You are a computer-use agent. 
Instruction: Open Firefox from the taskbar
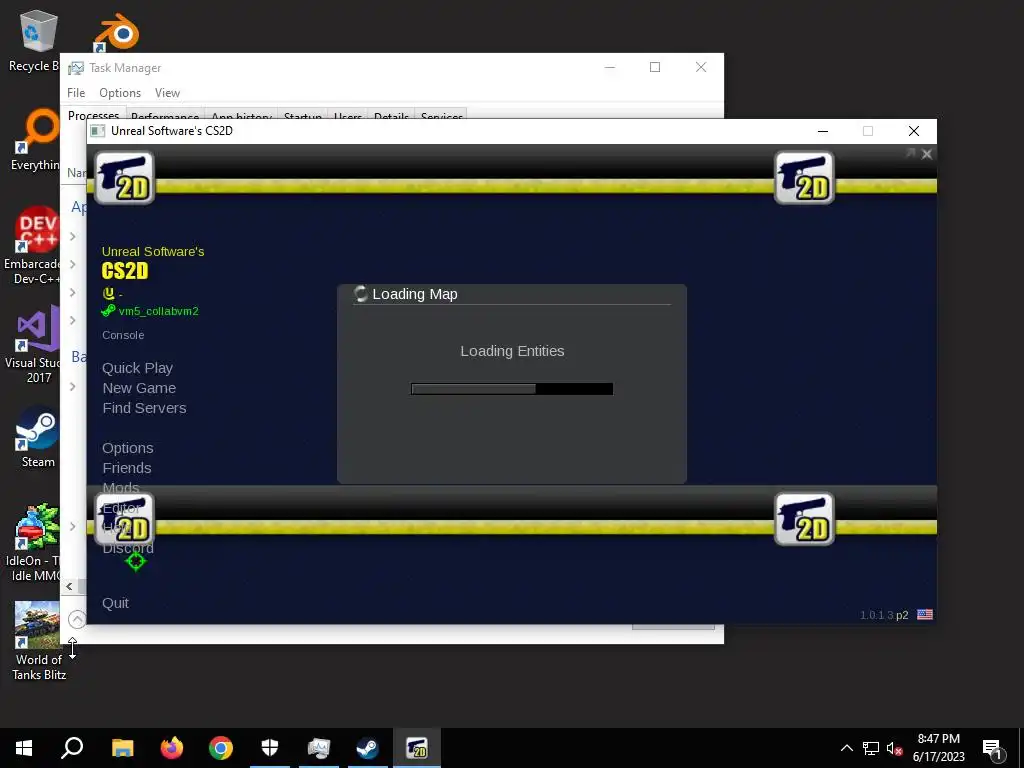[172, 748]
